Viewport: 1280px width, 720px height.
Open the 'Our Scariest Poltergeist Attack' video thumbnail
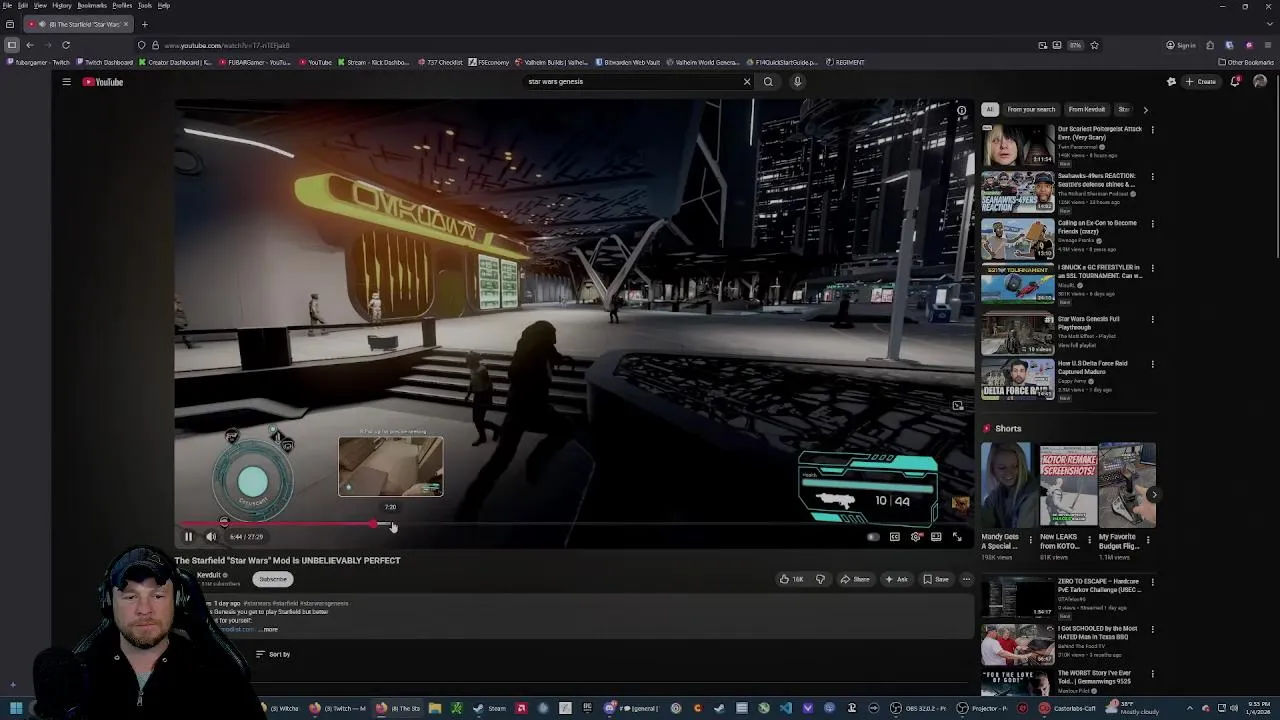click(1017, 144)
